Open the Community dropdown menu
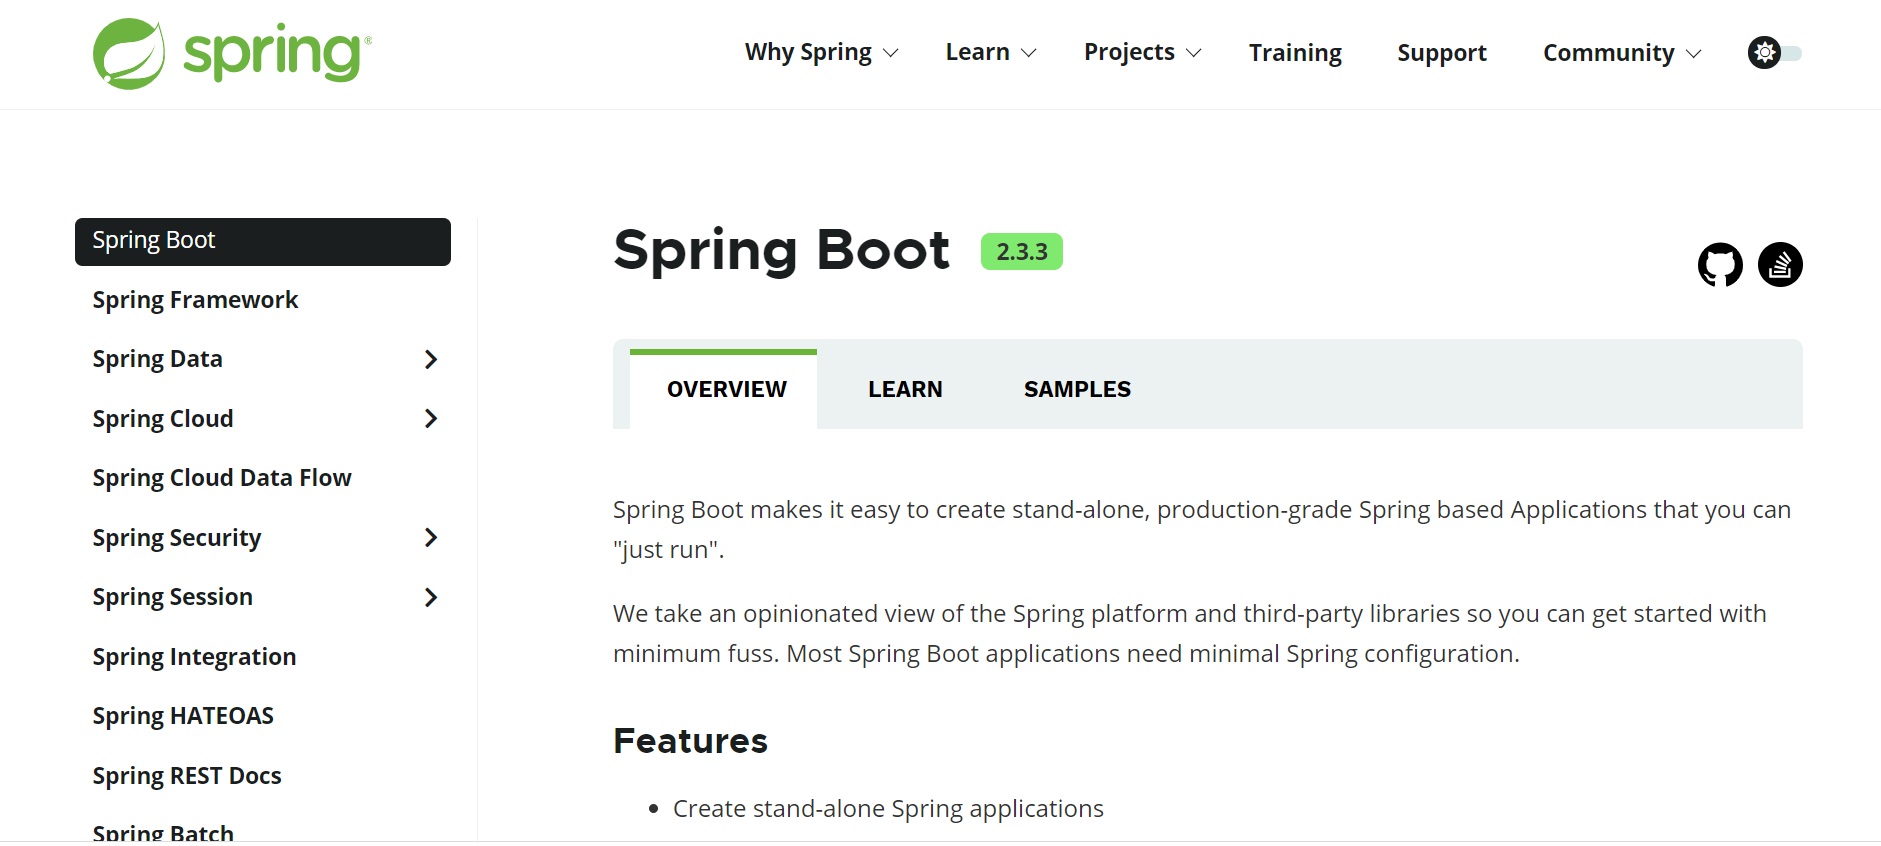The image size is (1881, 846). 1621,53
